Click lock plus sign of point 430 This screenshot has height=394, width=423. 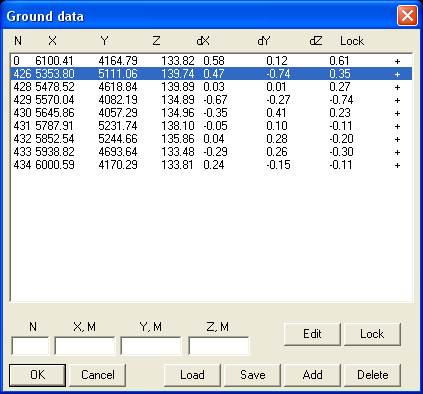click(397, 113)
